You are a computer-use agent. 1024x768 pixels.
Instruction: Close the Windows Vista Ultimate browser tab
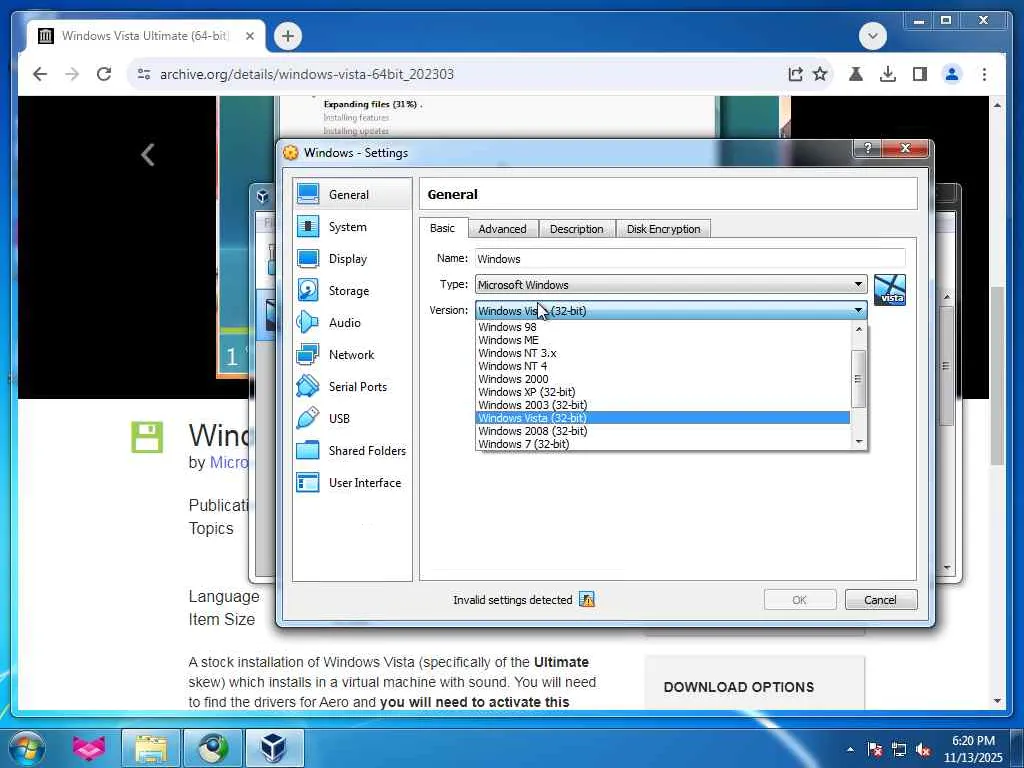(x=249, y=37)
